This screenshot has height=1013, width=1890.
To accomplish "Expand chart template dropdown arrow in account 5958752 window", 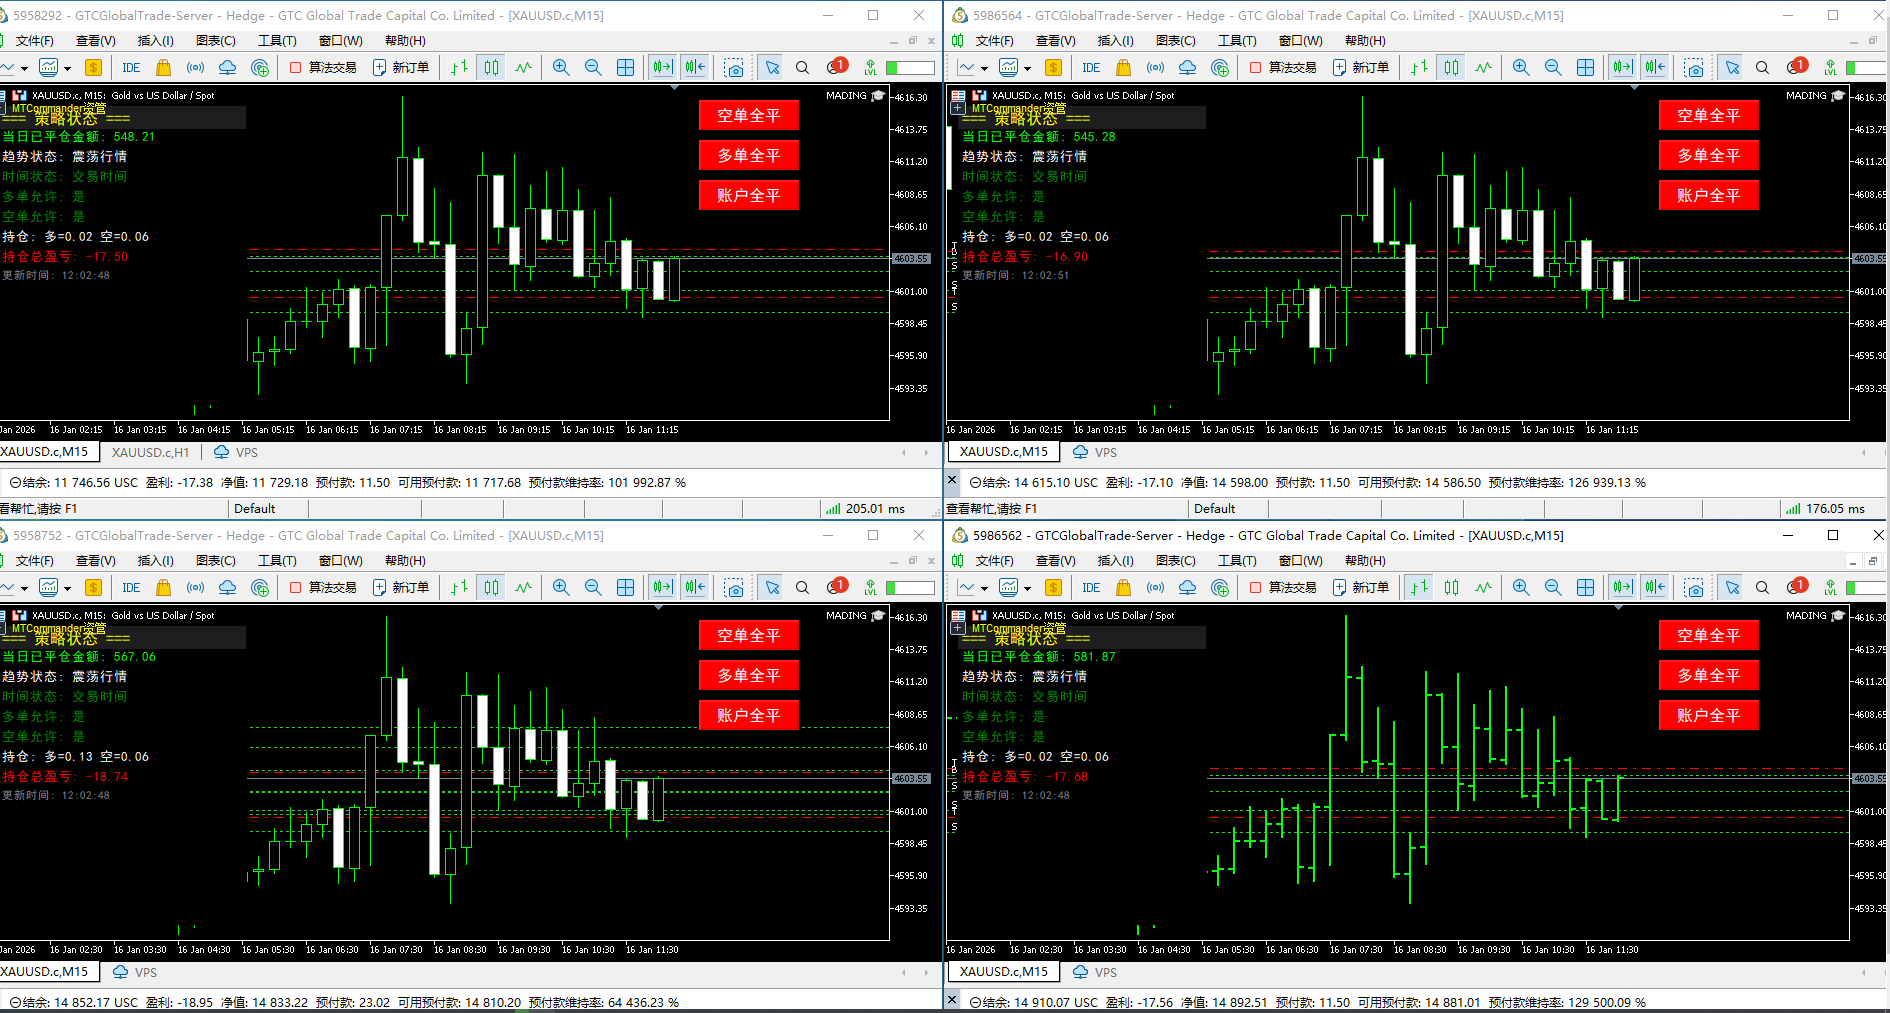I will (x=68, y=589).
